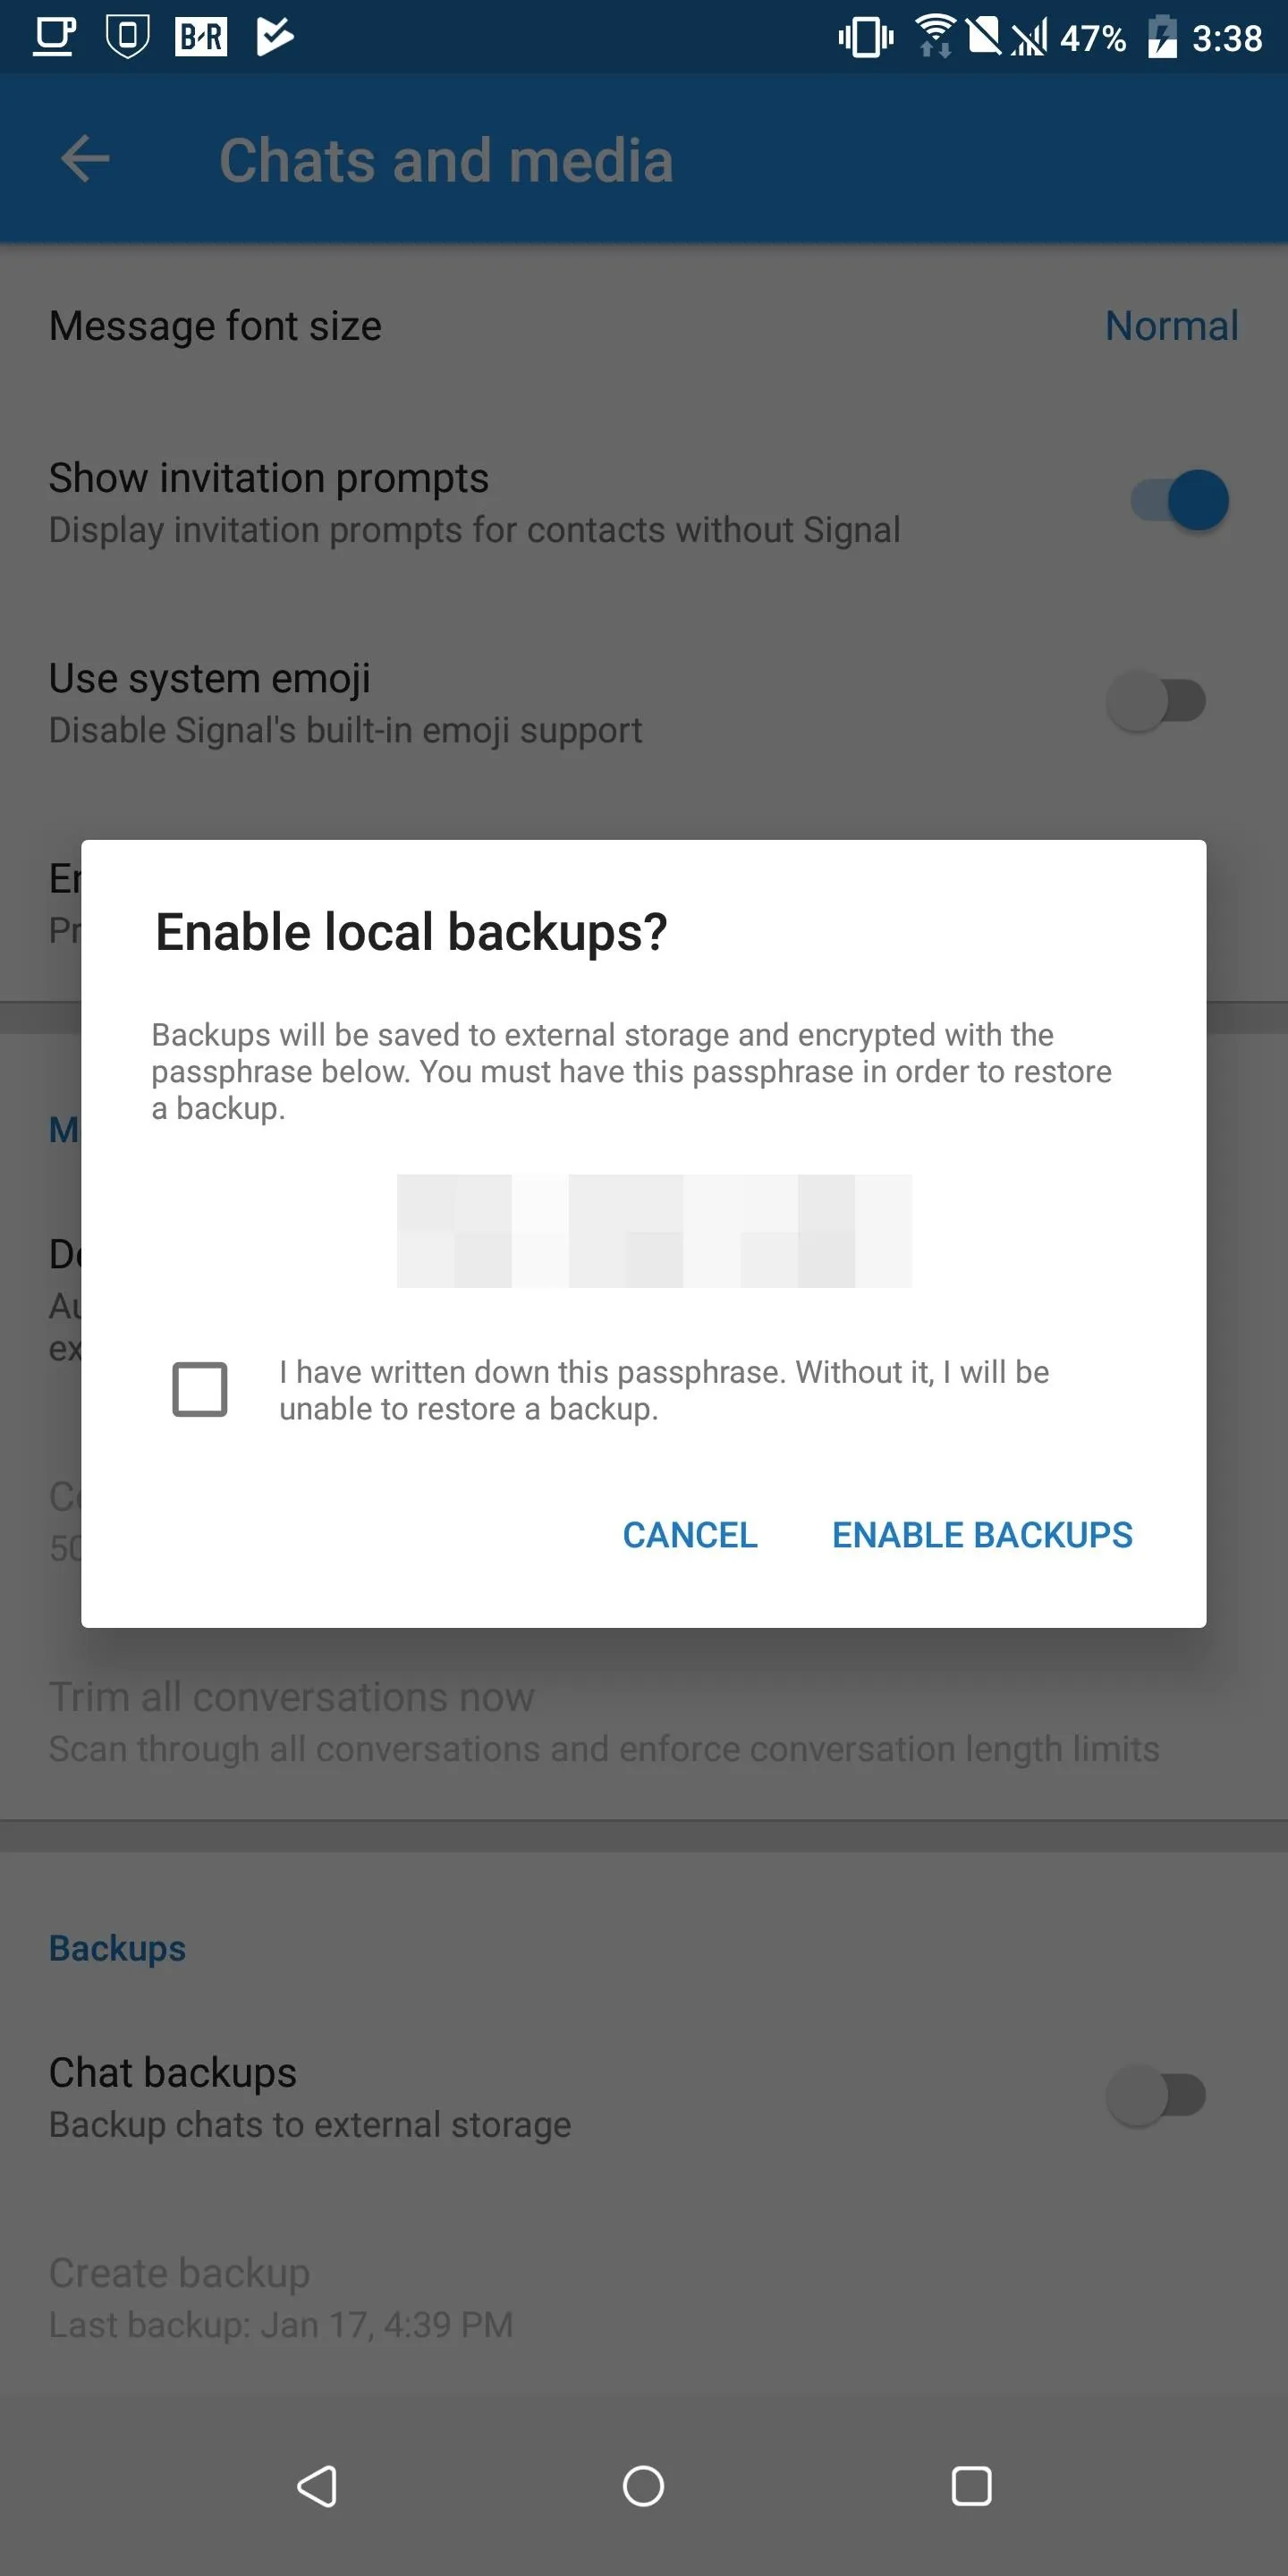This screenshot has width=1288, height=2576.
Task: Tap the checkmark notification icon
Action: point(275,37)
